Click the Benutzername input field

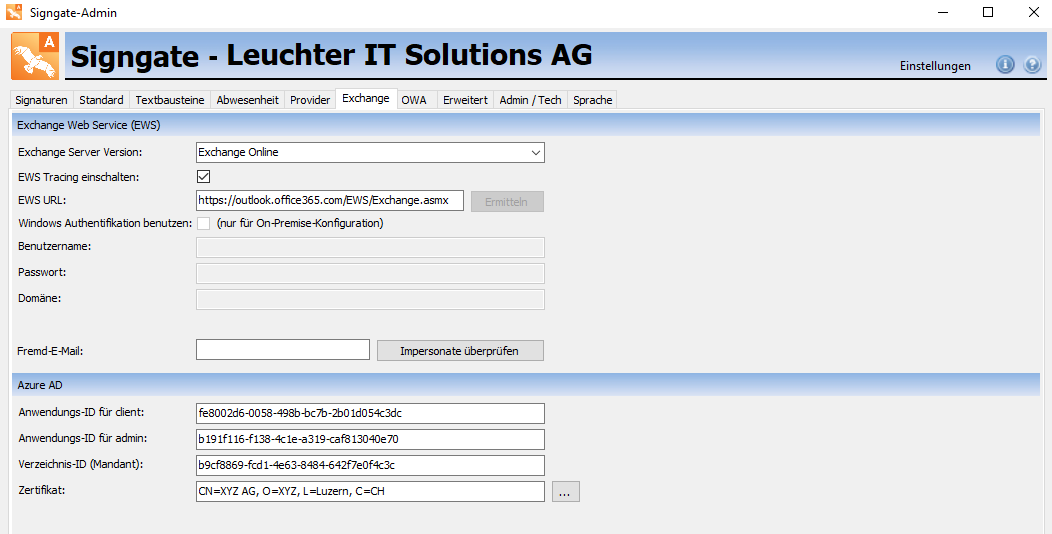[x=370, y=248]
